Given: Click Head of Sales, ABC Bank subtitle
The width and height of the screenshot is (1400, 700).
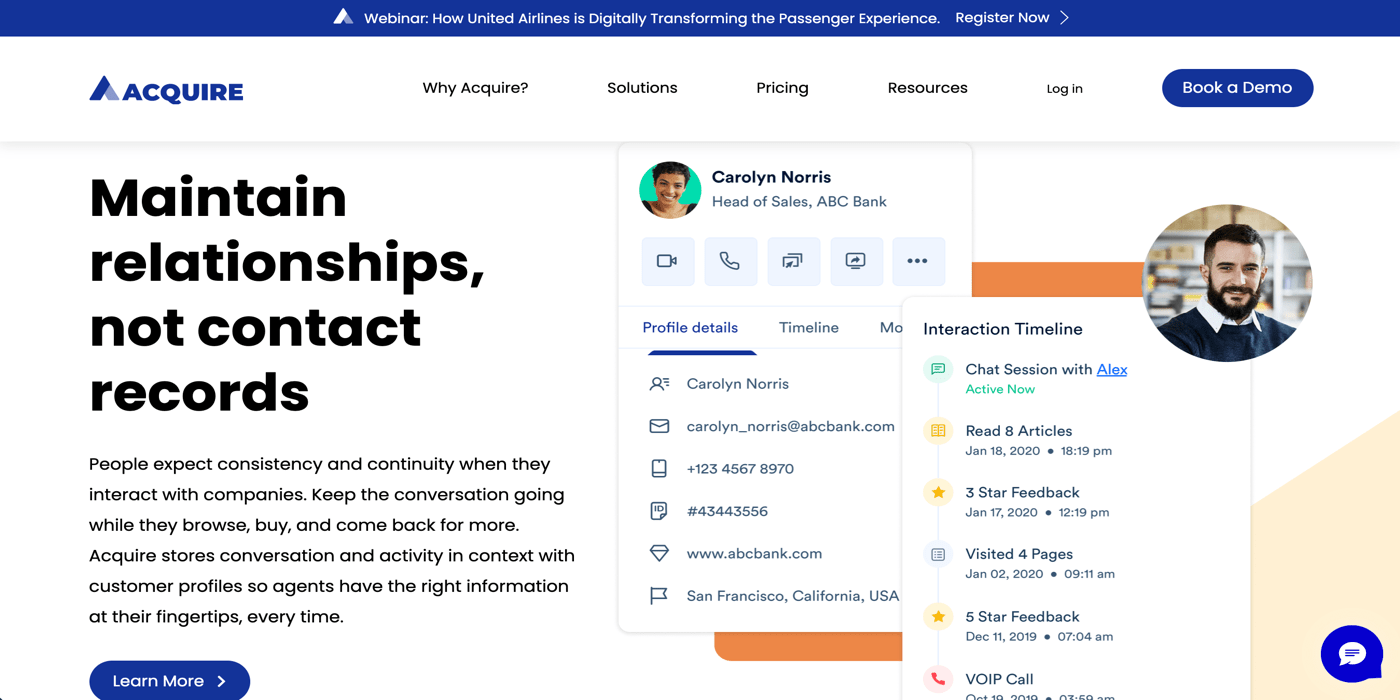Looking at the screenshot, I should pos(799,201).
